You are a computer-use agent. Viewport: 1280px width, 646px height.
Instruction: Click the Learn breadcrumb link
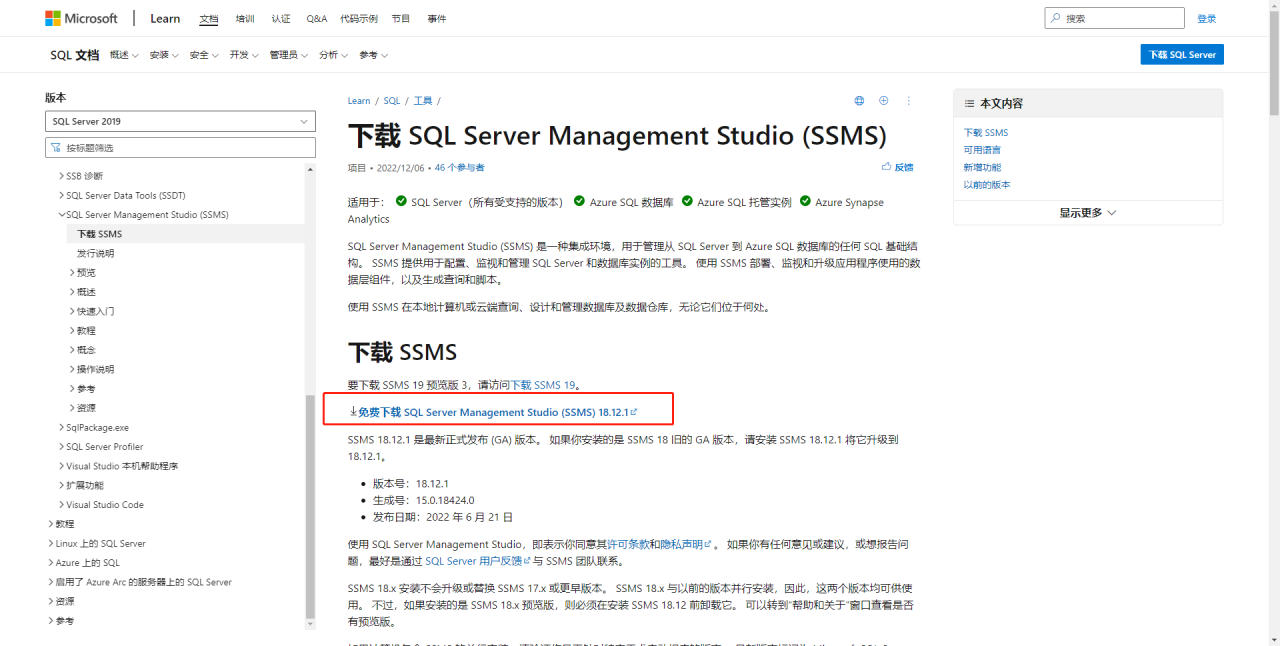point(359,101)
